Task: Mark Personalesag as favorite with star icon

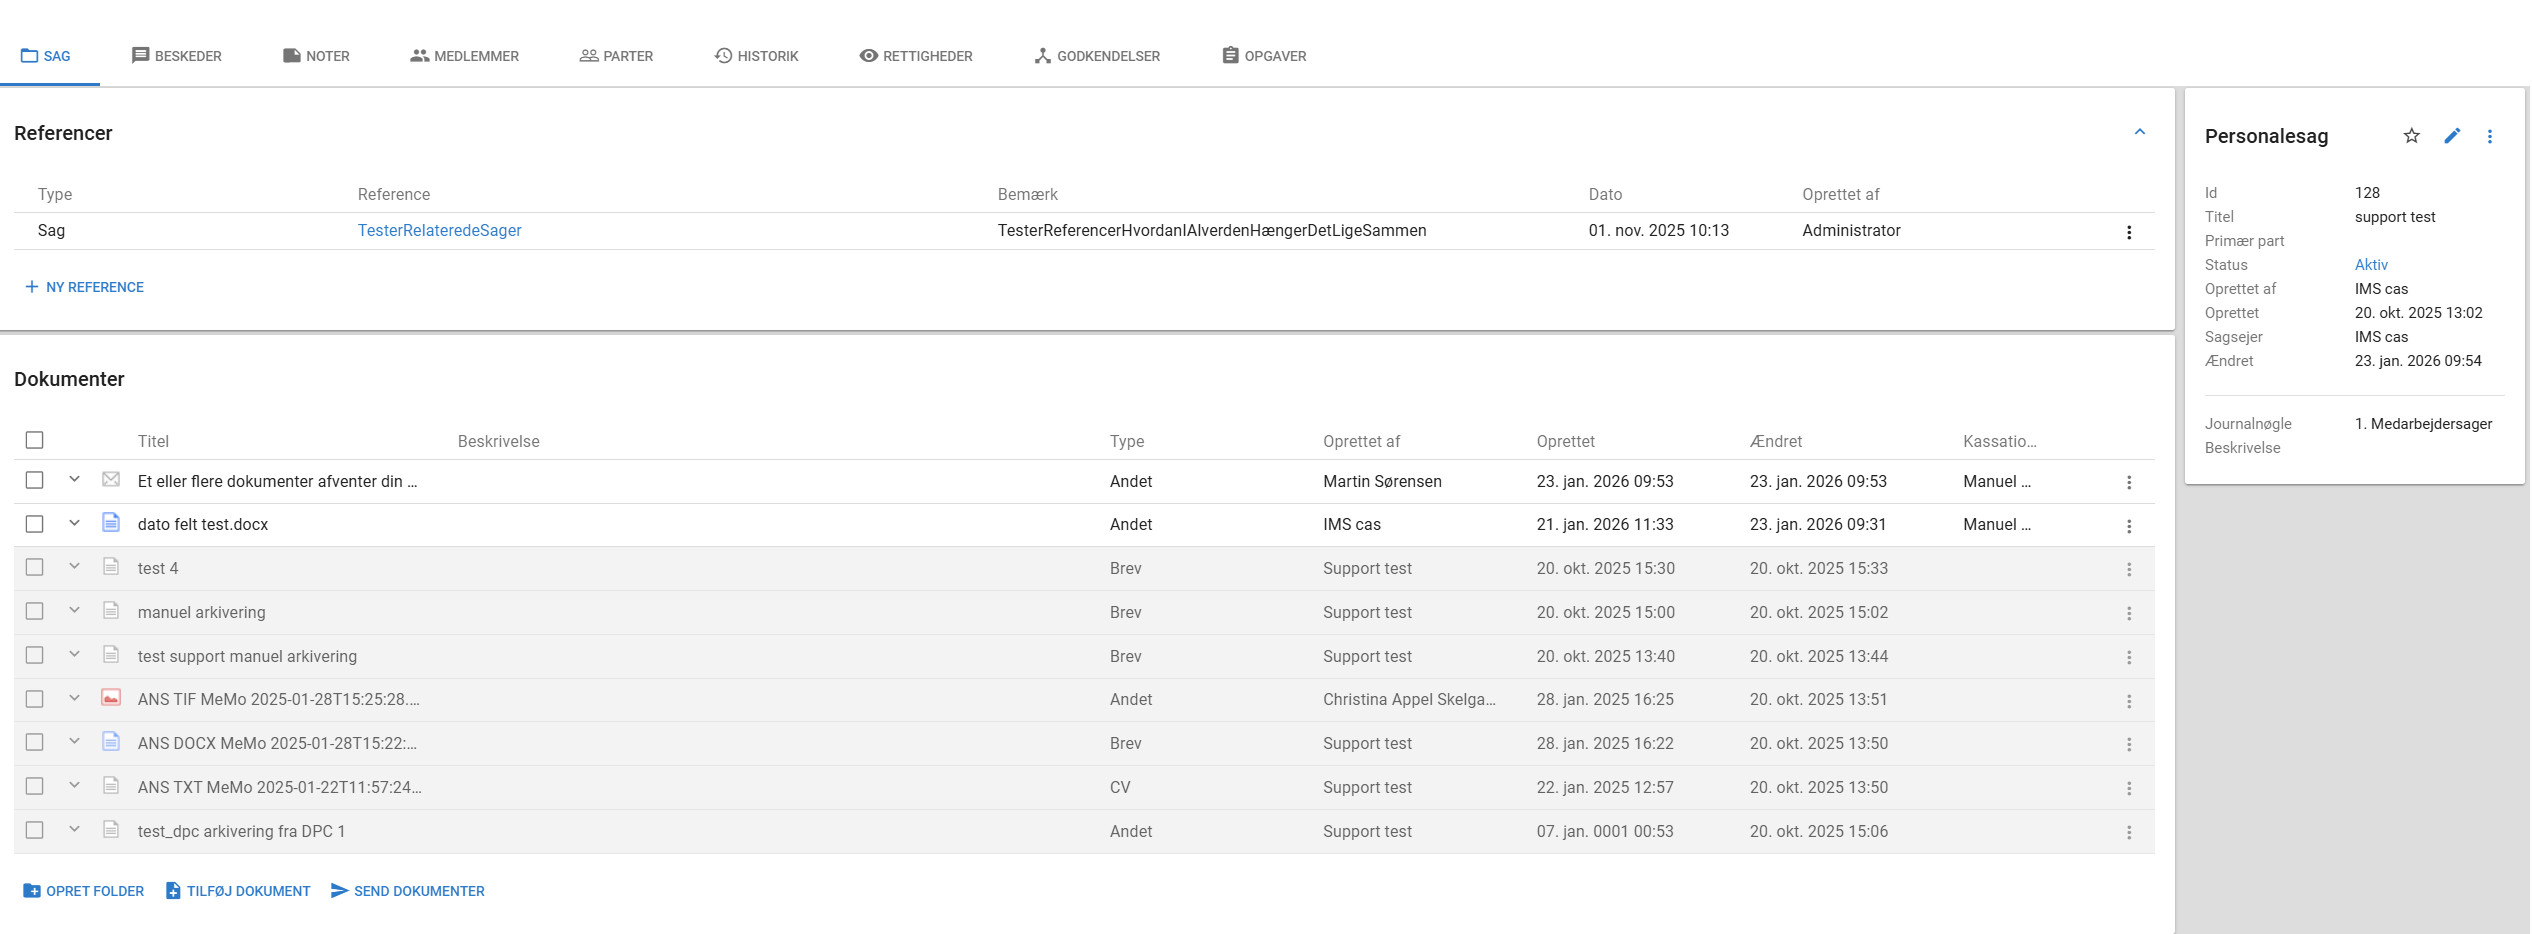Action: pyautogui.click(x=2411, y=136)
